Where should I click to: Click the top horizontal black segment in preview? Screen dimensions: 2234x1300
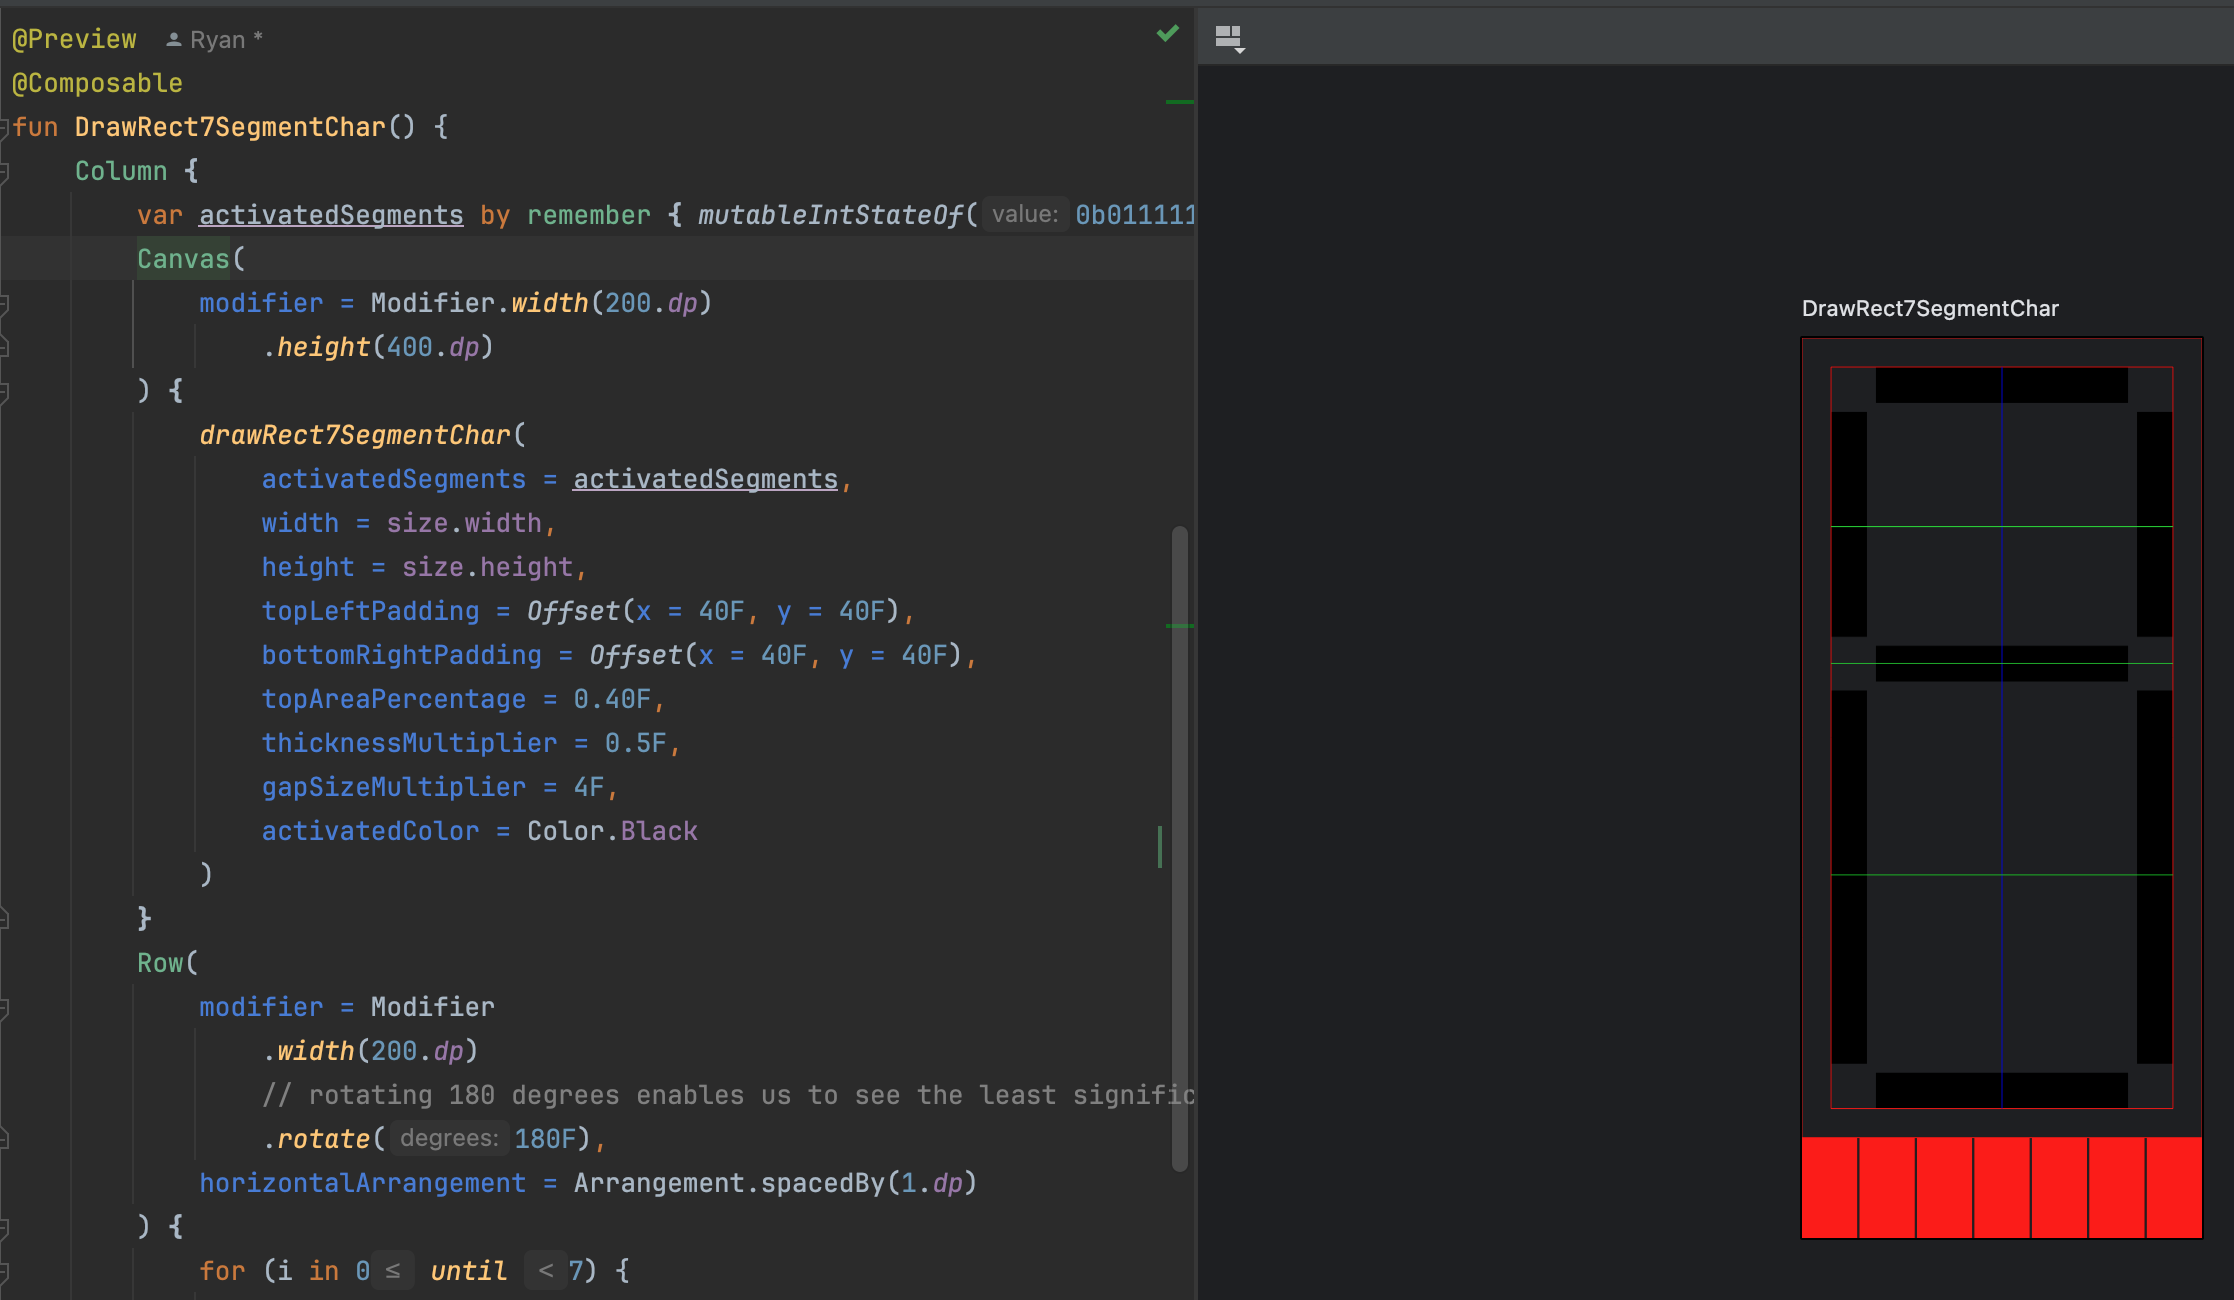click(x=2002, y=385)
